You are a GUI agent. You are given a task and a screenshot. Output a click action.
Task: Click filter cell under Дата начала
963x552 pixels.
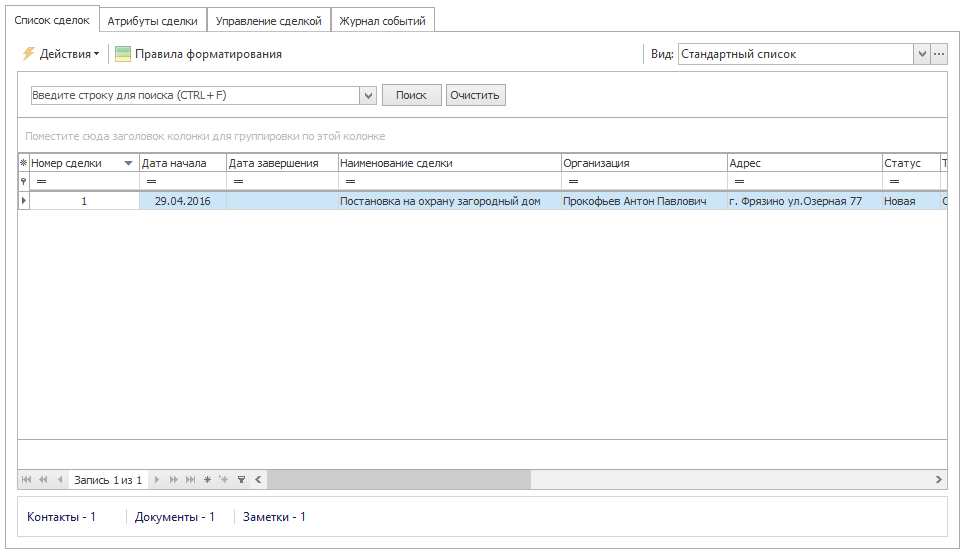(183, 181)
